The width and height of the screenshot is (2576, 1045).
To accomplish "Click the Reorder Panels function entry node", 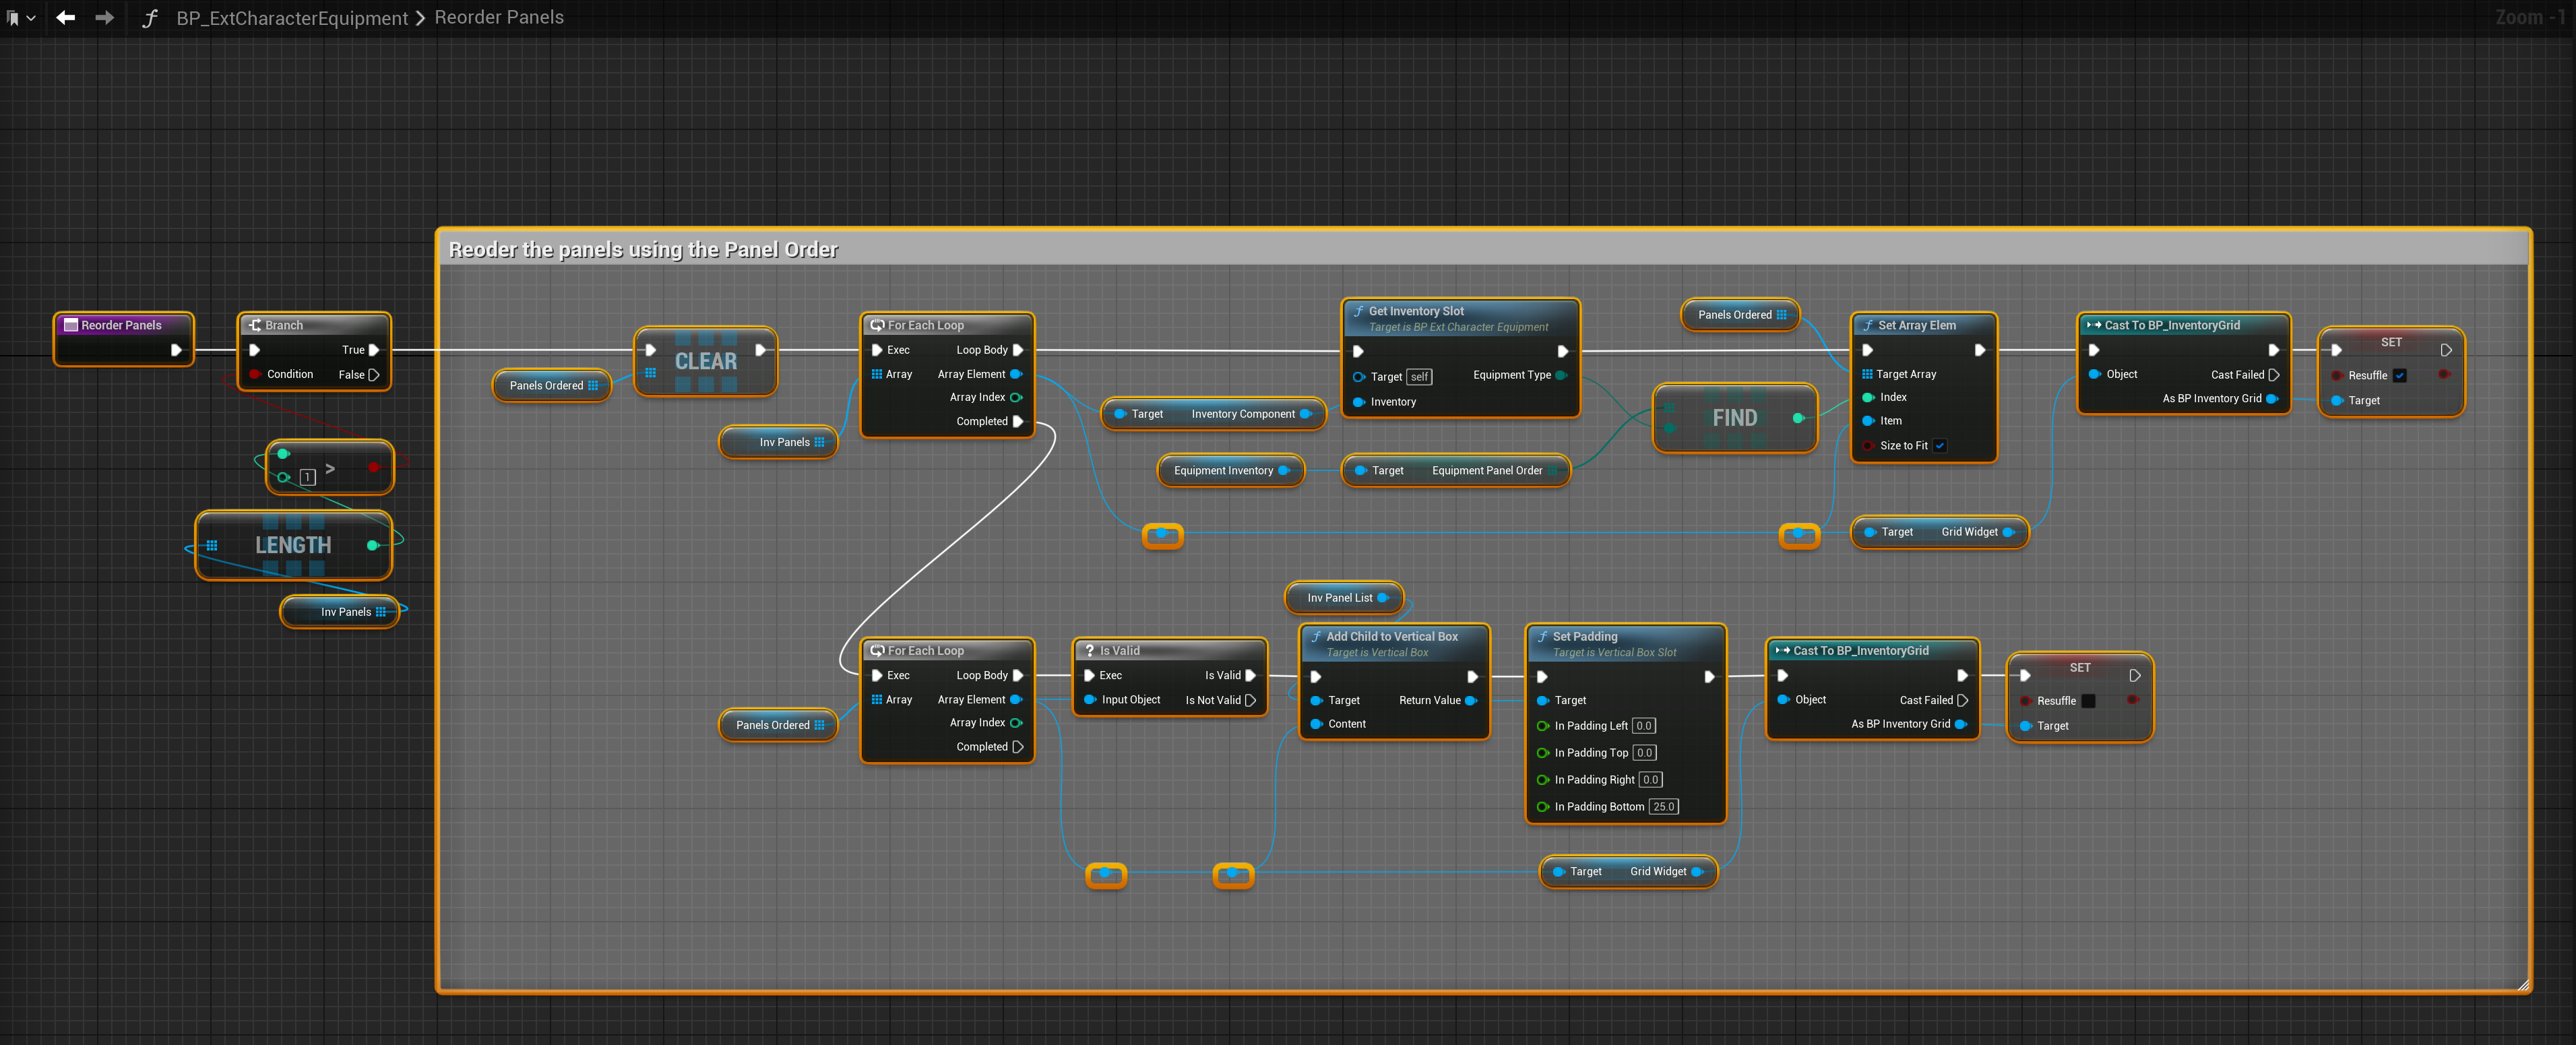I will click(121, 325).
